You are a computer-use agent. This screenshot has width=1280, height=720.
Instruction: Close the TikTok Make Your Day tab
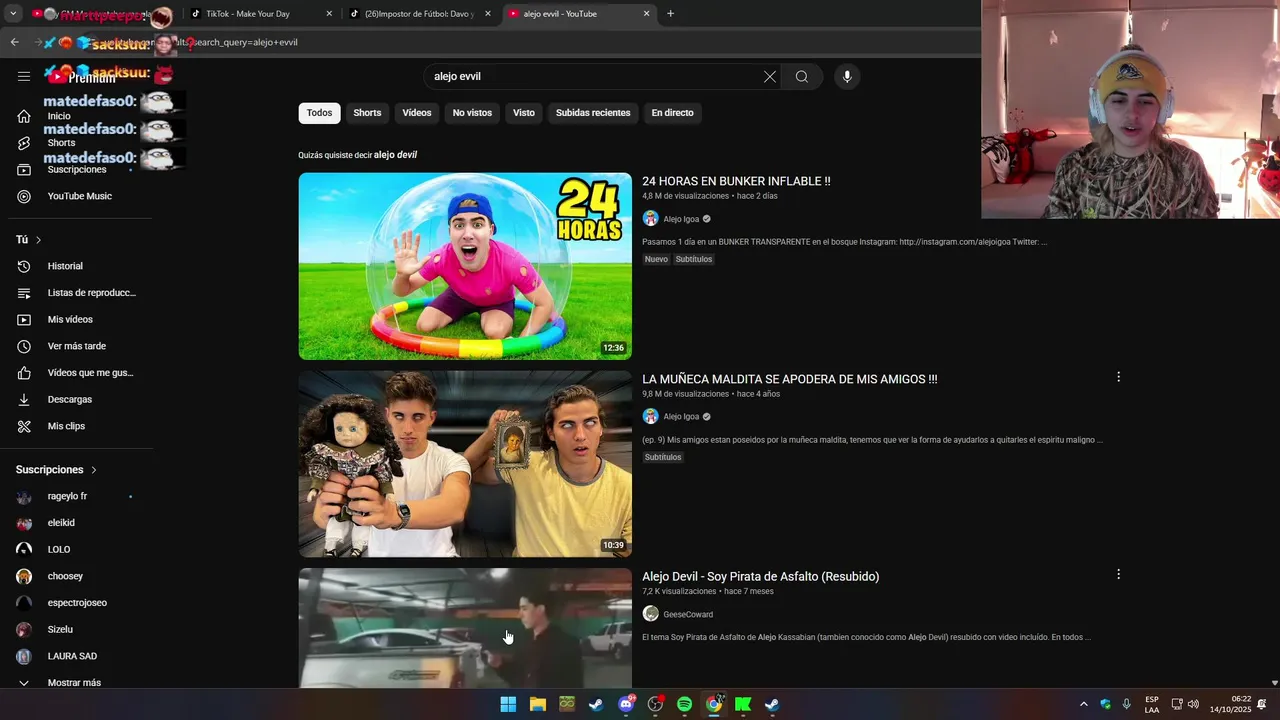point(329,14)
